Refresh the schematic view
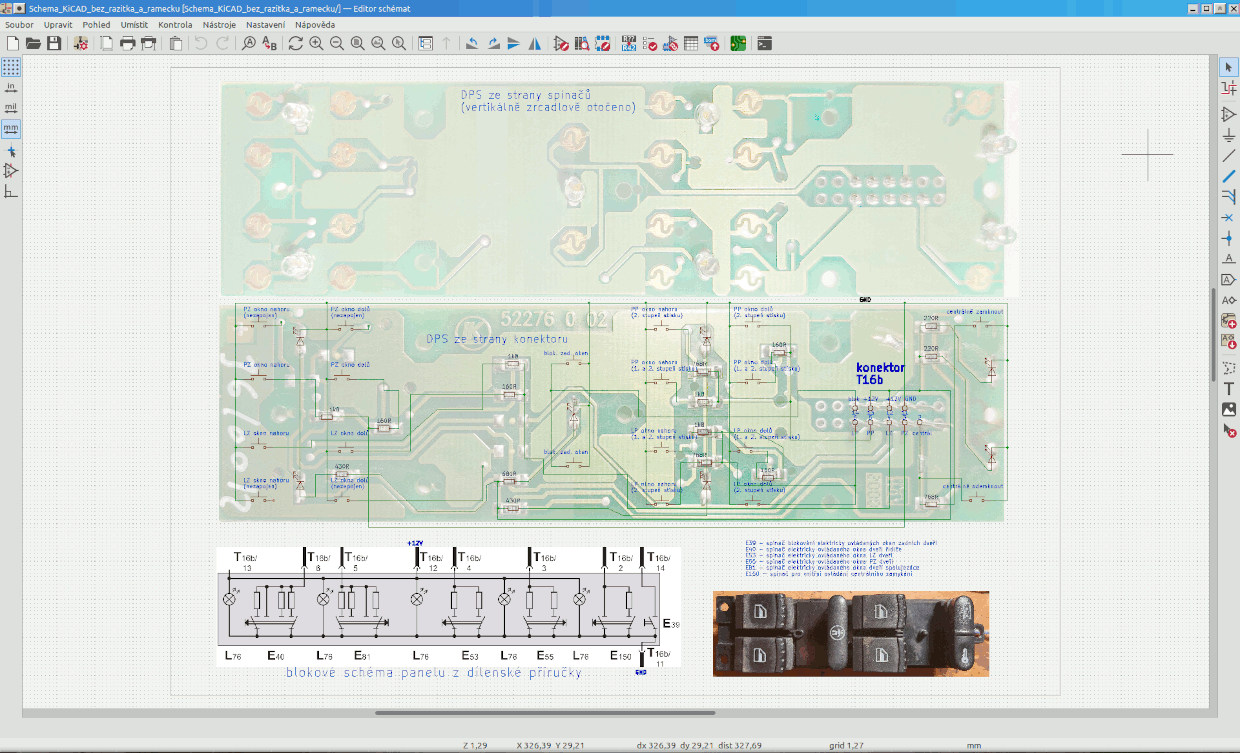 tap(295, 44)
